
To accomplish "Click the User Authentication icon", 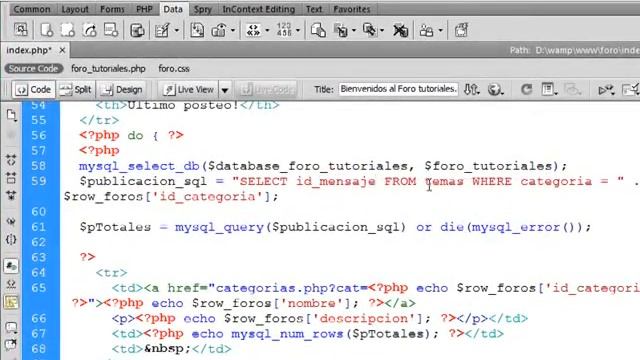I will (427, 30).
